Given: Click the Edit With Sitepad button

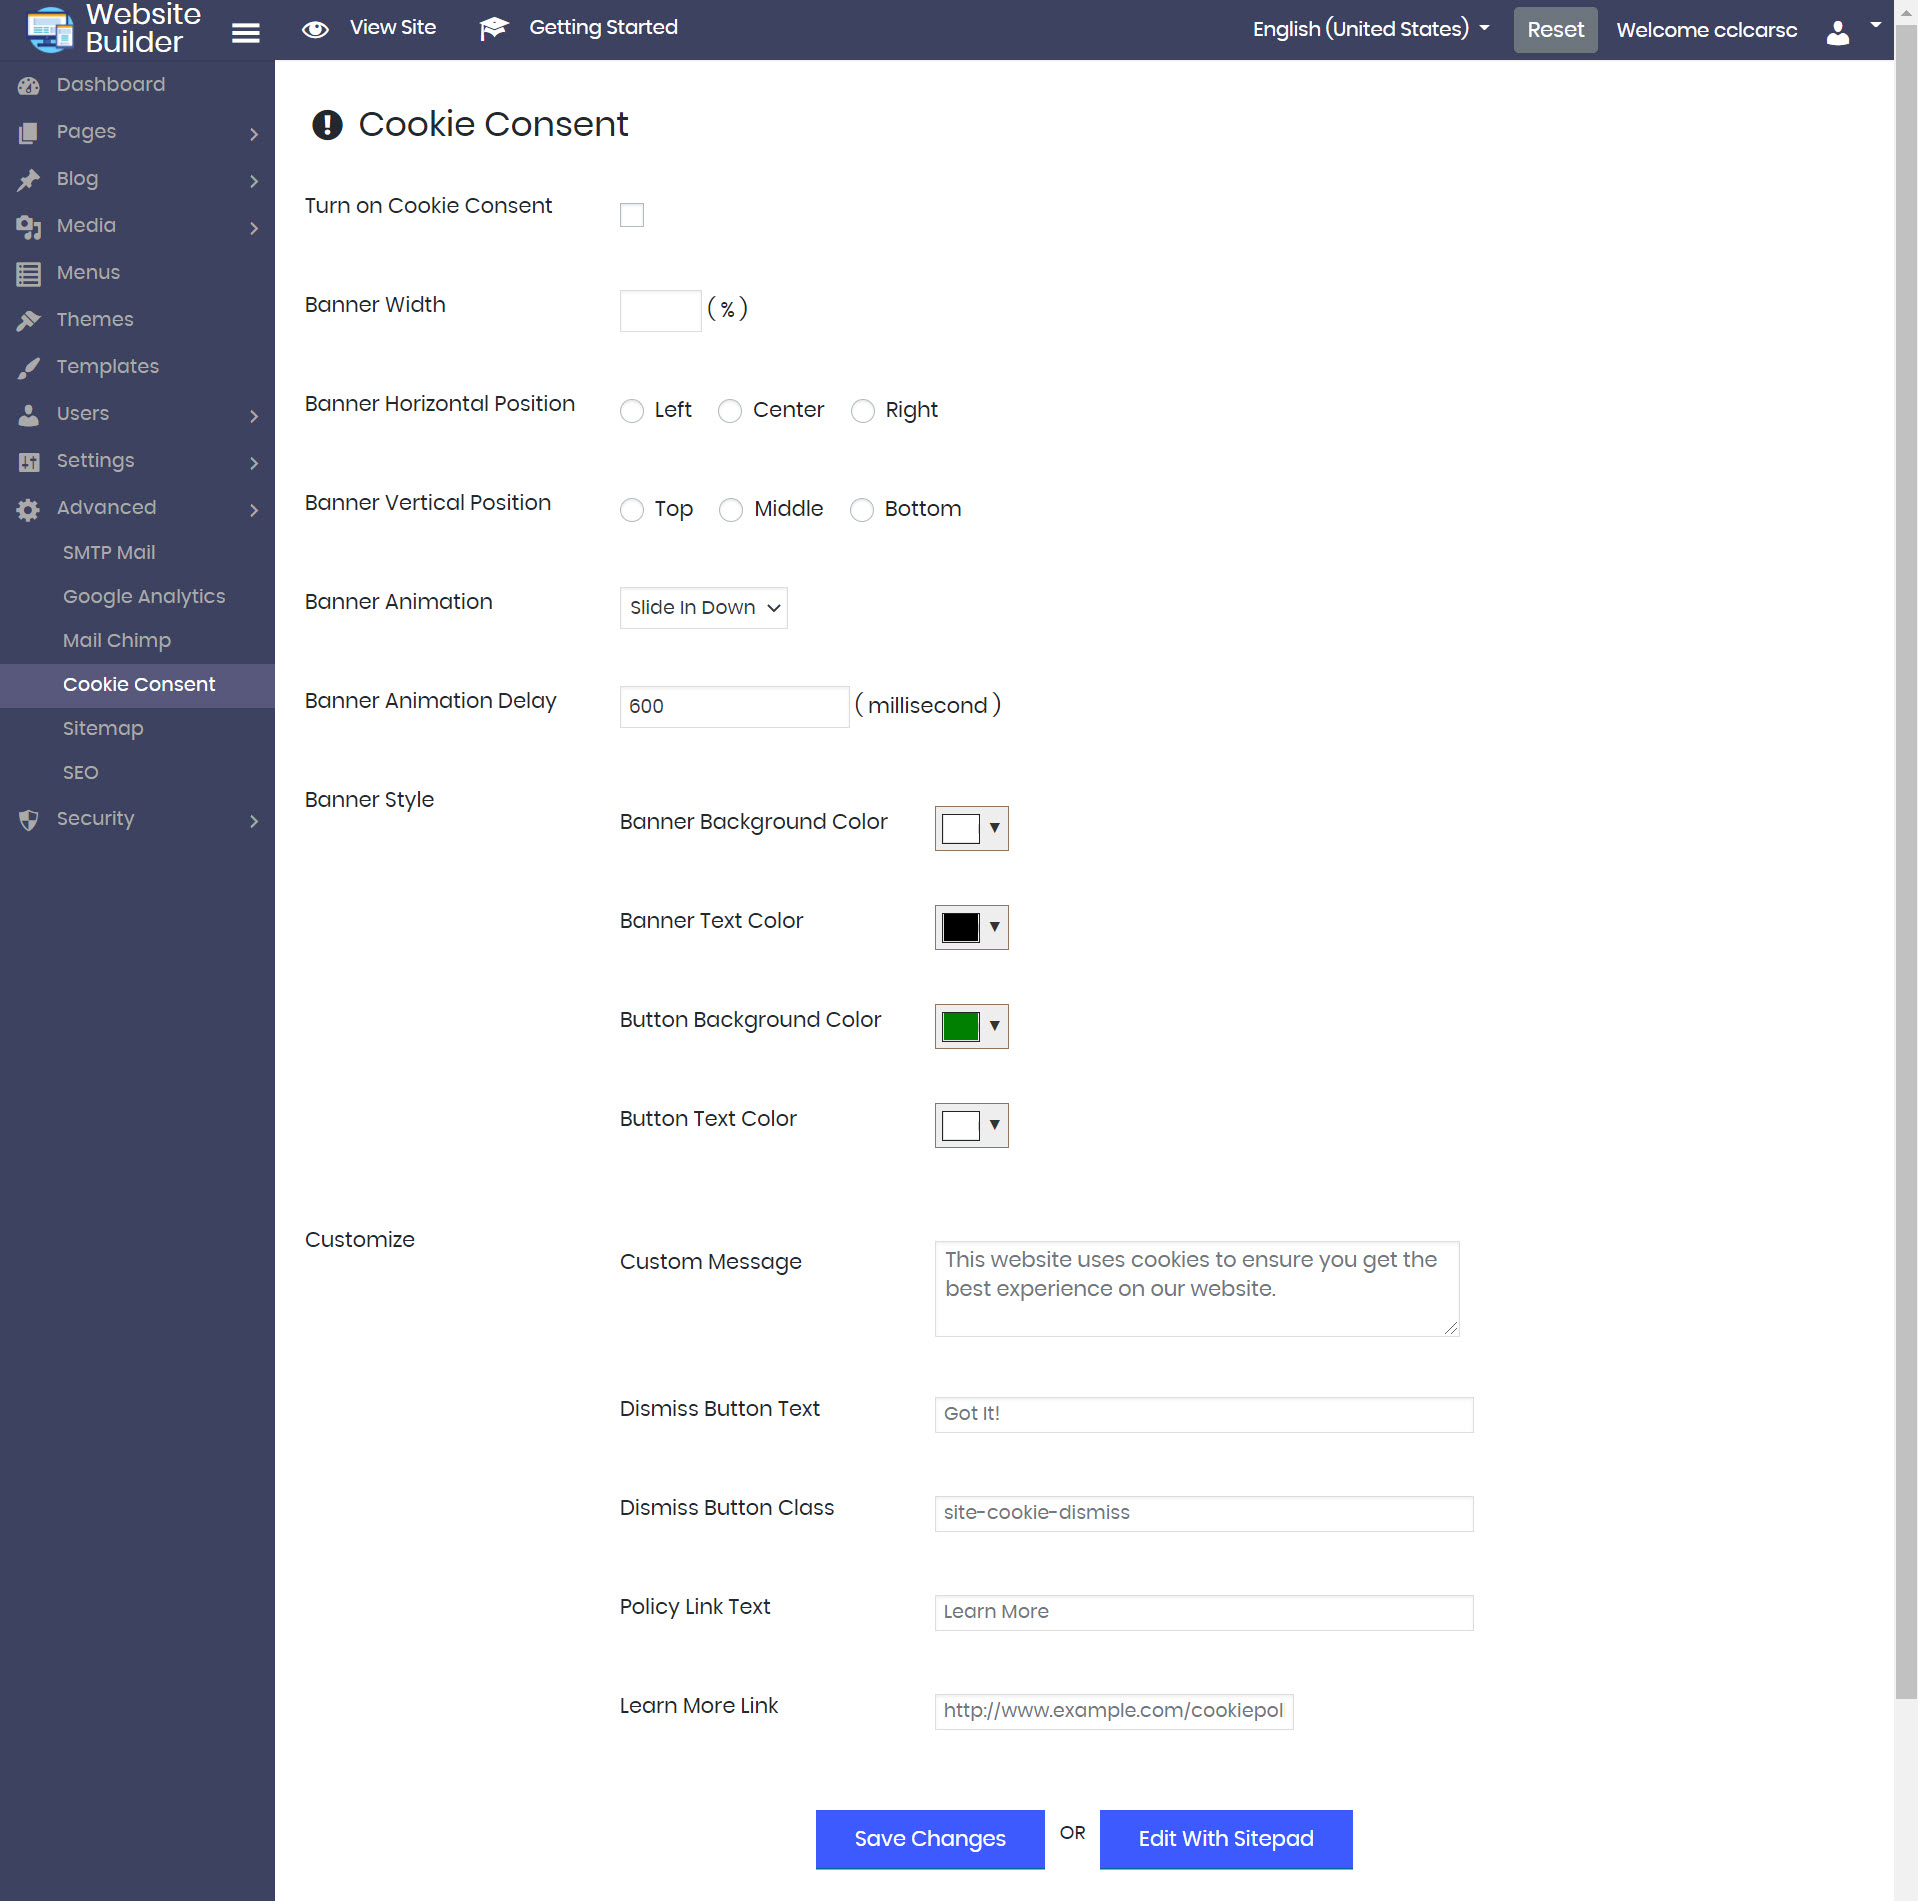Looking at the screenshot, I should pos(1225,1839).
